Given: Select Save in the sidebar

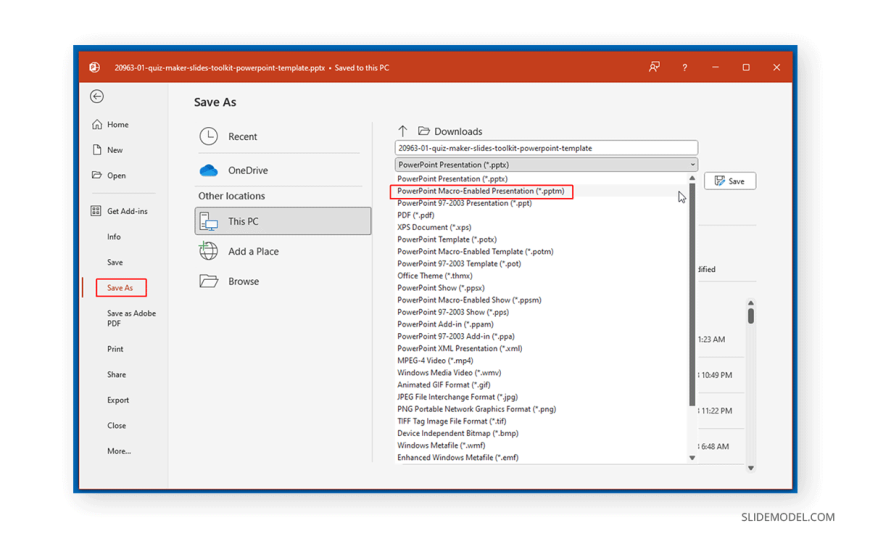Looking at the screenshot, I should (115, 262).
